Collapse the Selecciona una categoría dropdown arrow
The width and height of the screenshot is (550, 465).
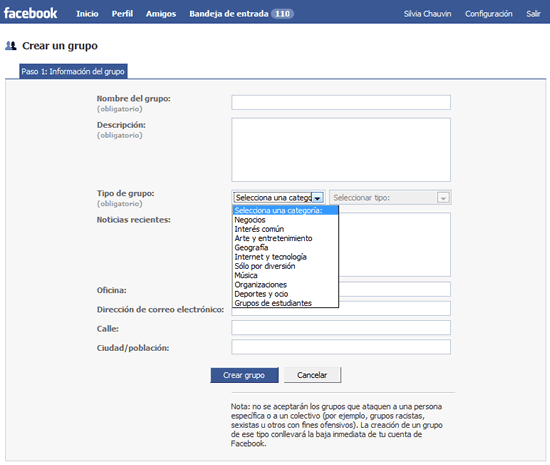pos(317,198)
